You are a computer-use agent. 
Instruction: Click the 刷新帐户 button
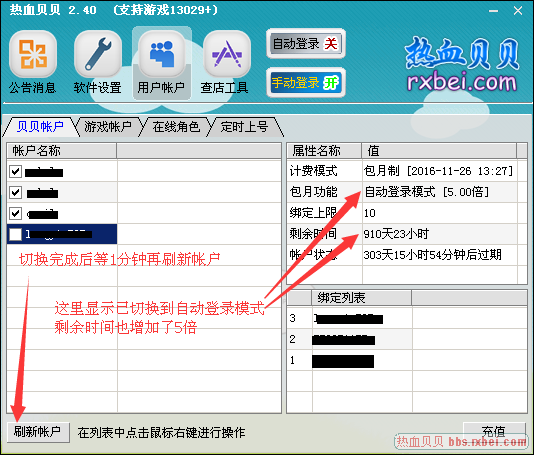click(x=37, y=432)
